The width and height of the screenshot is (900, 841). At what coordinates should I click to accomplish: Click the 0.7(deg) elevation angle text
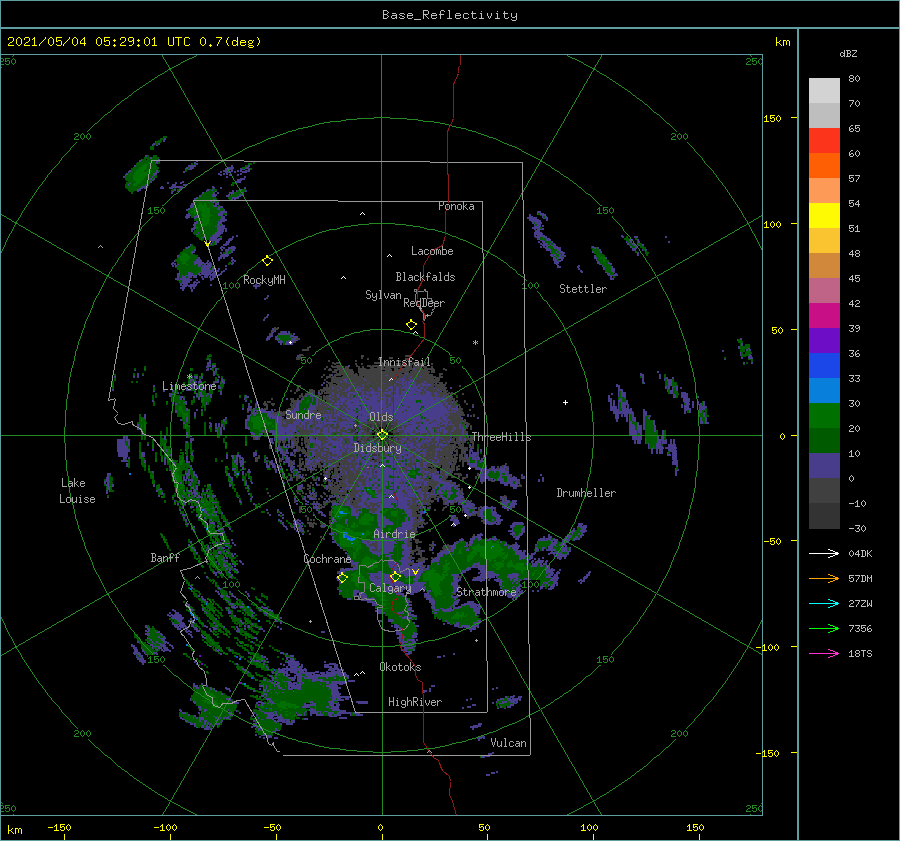(230, 42)
